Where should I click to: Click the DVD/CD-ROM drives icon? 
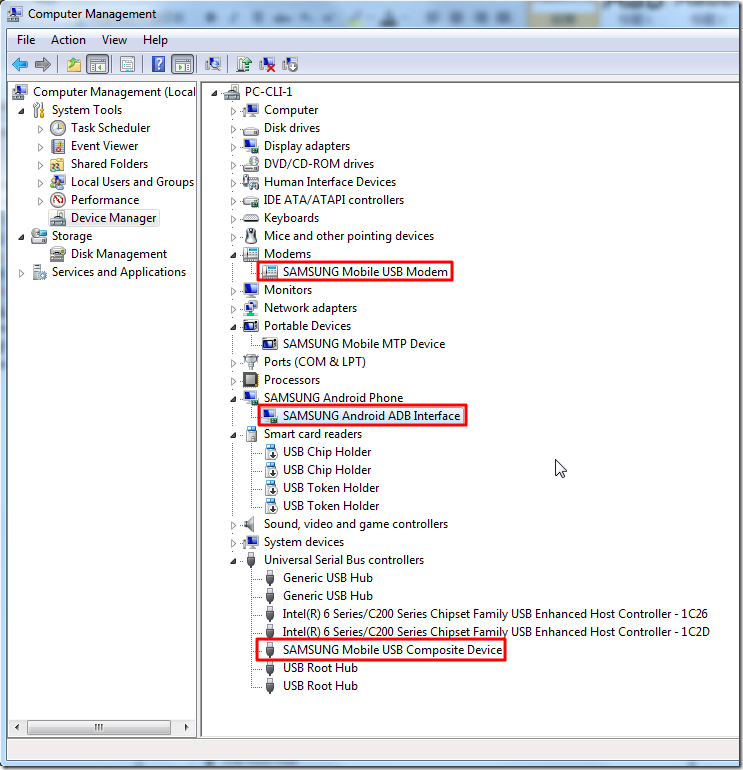coord(251,164)
